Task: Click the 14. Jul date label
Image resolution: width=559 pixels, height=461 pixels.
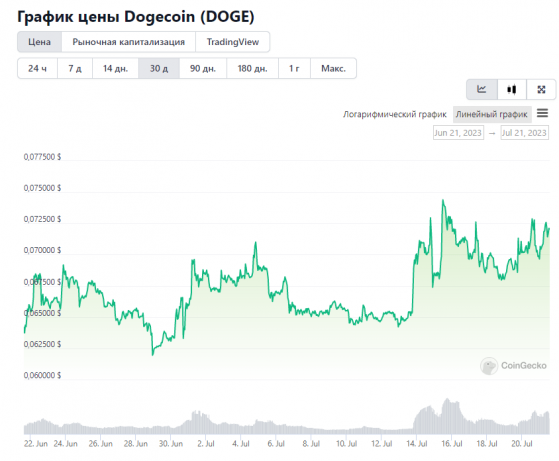Action: coord(417,444)
